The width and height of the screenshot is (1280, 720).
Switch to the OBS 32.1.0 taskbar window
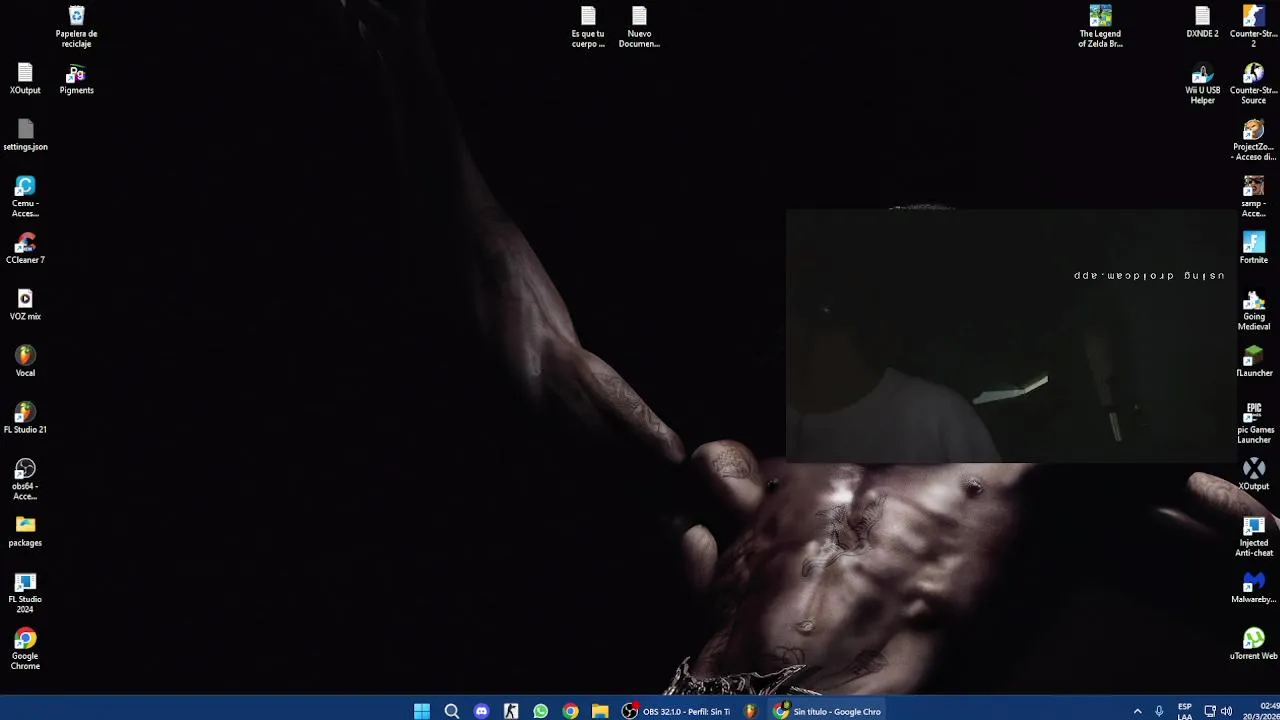677,711
